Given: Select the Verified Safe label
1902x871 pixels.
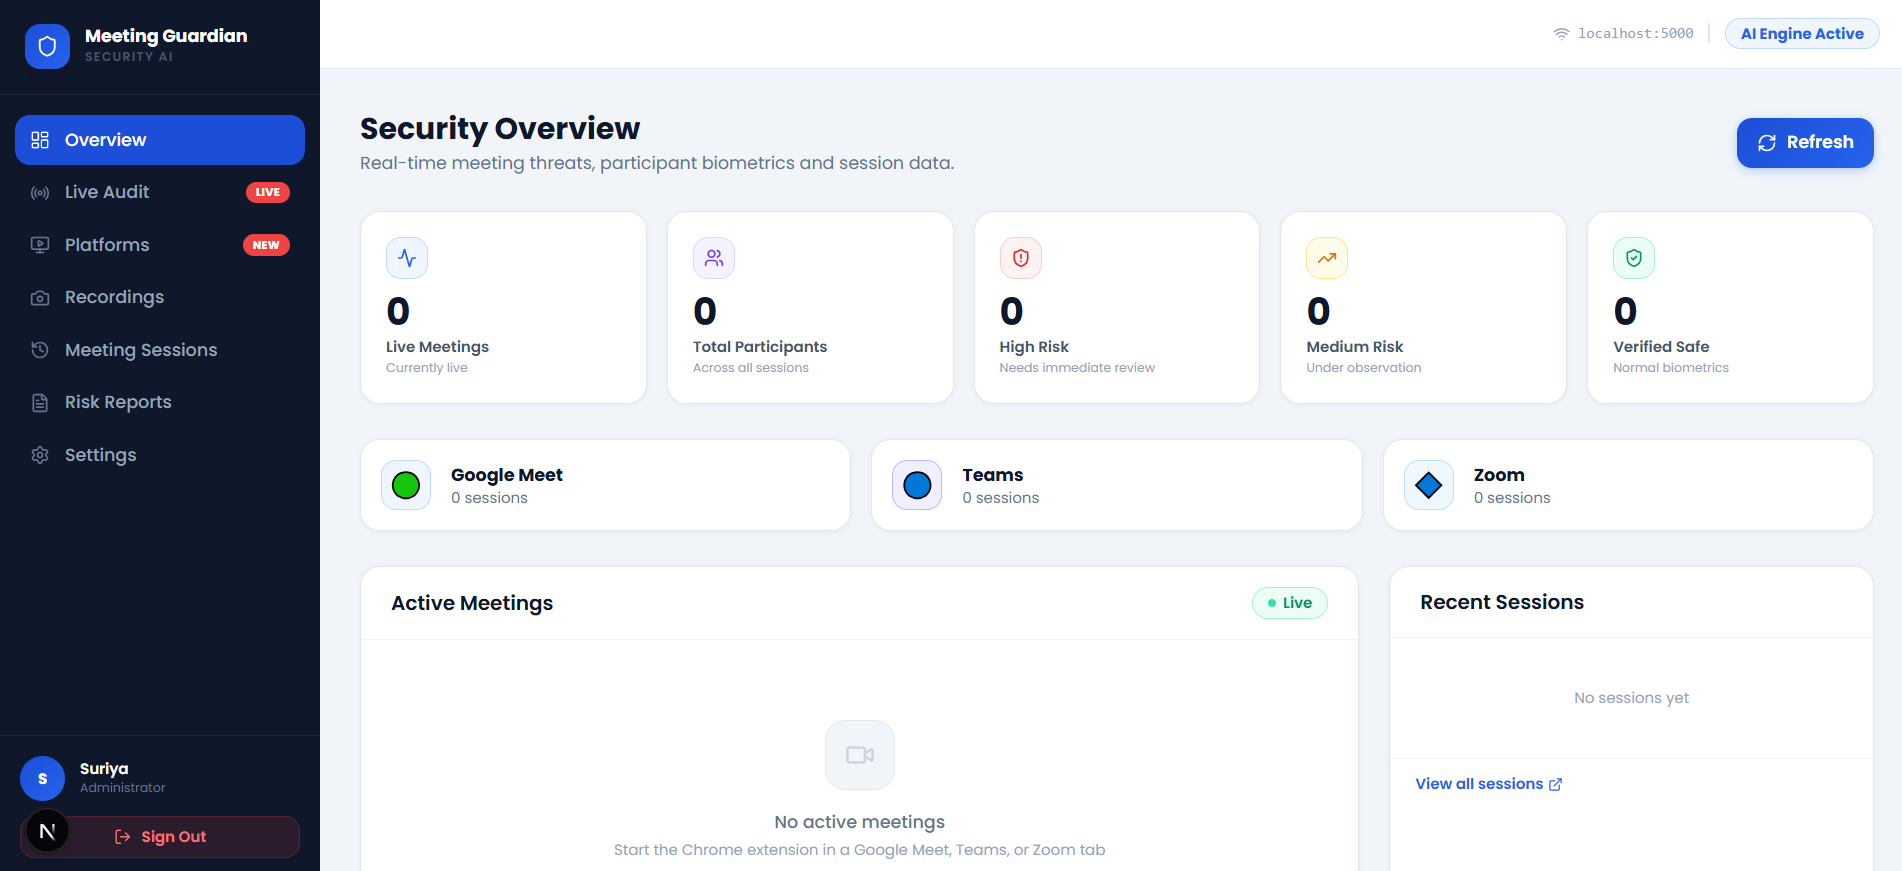Looking at the screenshot, I should coord(1661,347).
